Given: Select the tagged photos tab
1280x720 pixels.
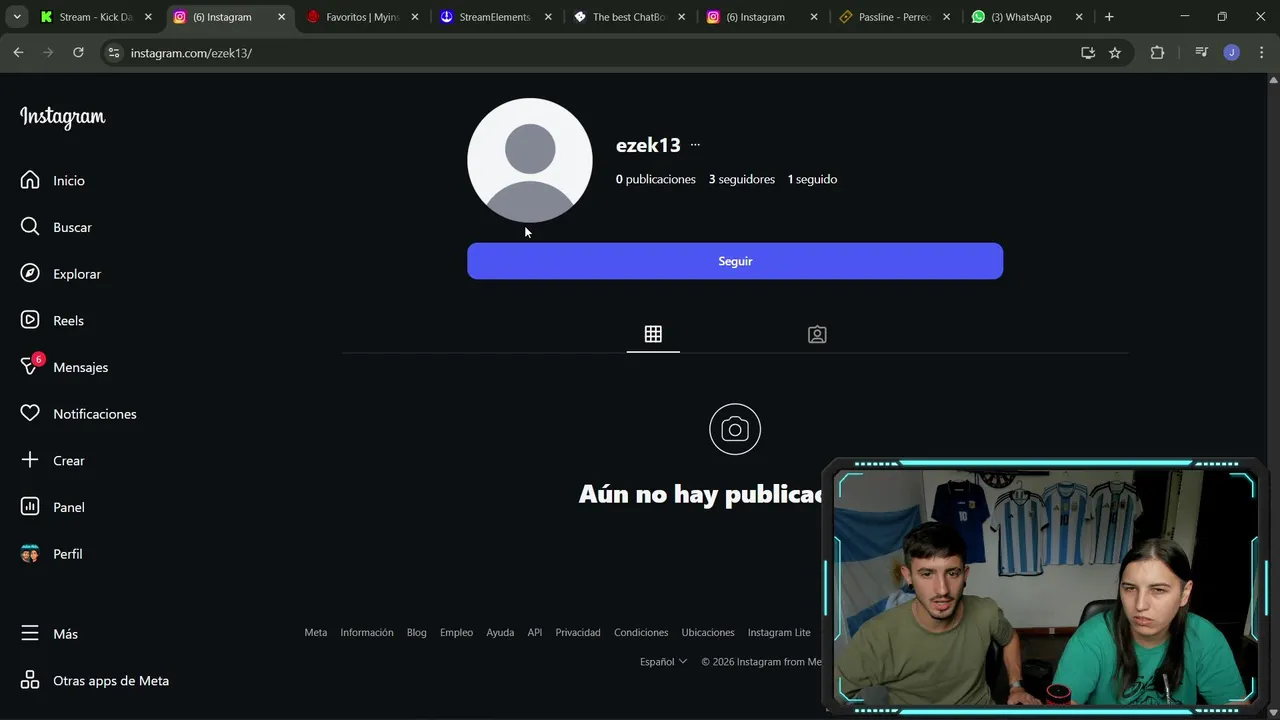Looking at the screenshot, I should point(817,334).
